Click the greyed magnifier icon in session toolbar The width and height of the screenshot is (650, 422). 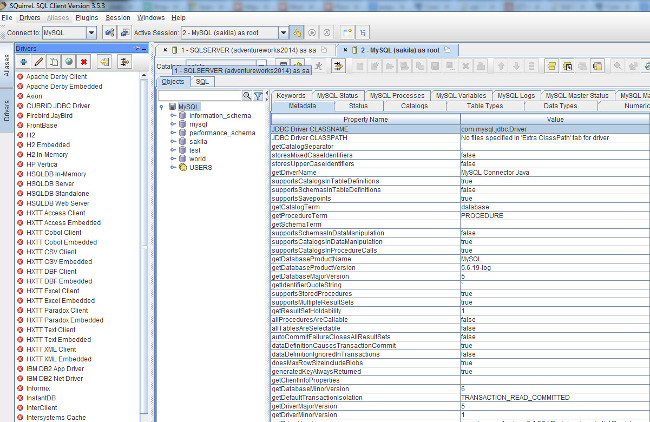(x=617, y=66)
